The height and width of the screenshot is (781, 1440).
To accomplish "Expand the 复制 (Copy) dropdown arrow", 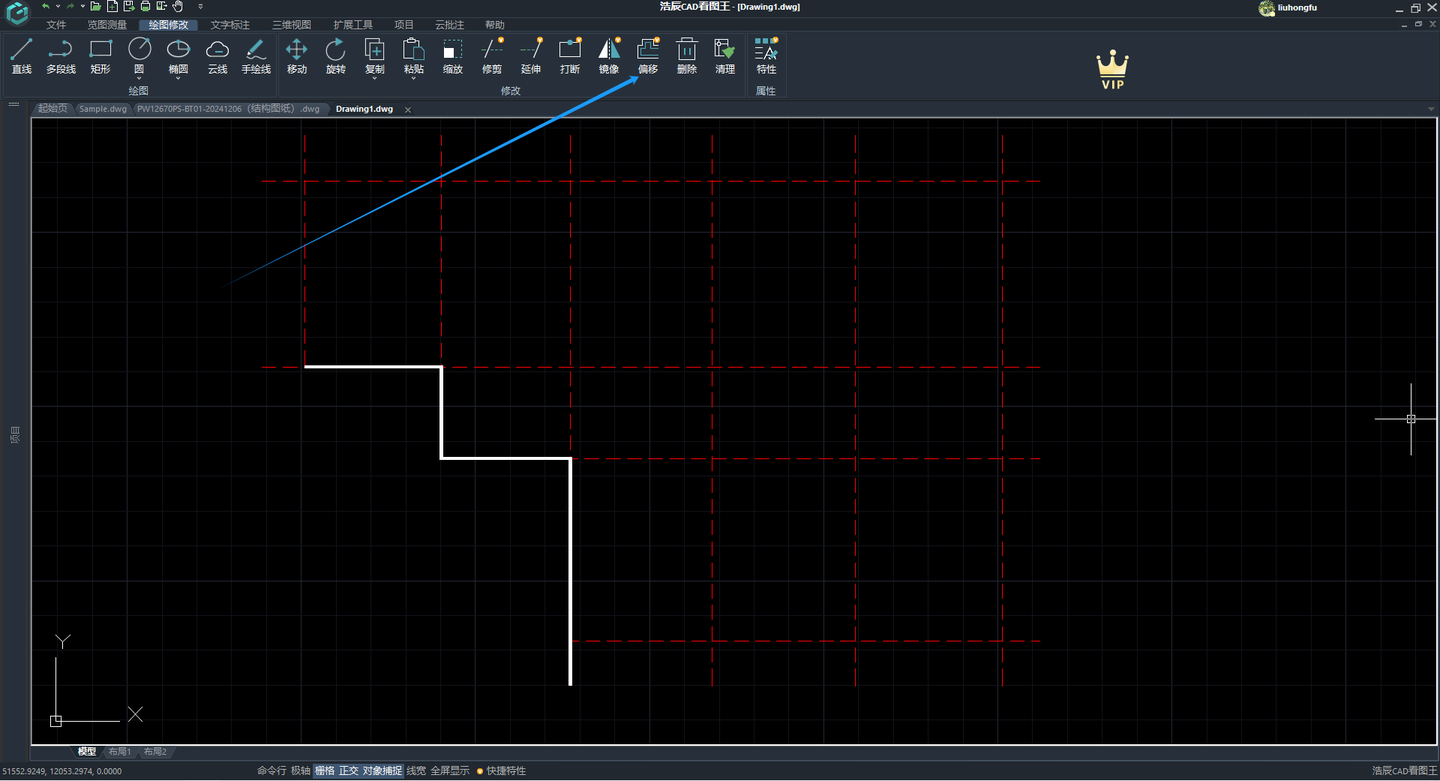I will coord(375,79).
